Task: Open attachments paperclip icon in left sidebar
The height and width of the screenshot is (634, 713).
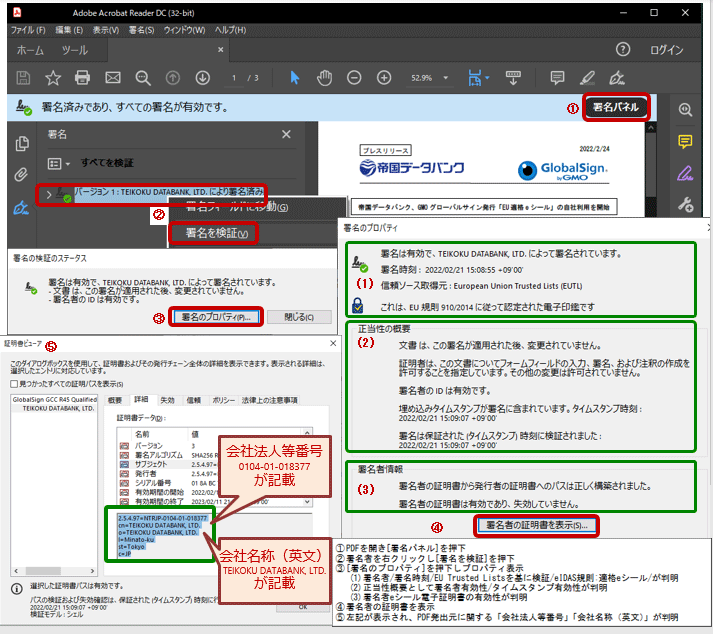Action: click(x=21, y=175)
